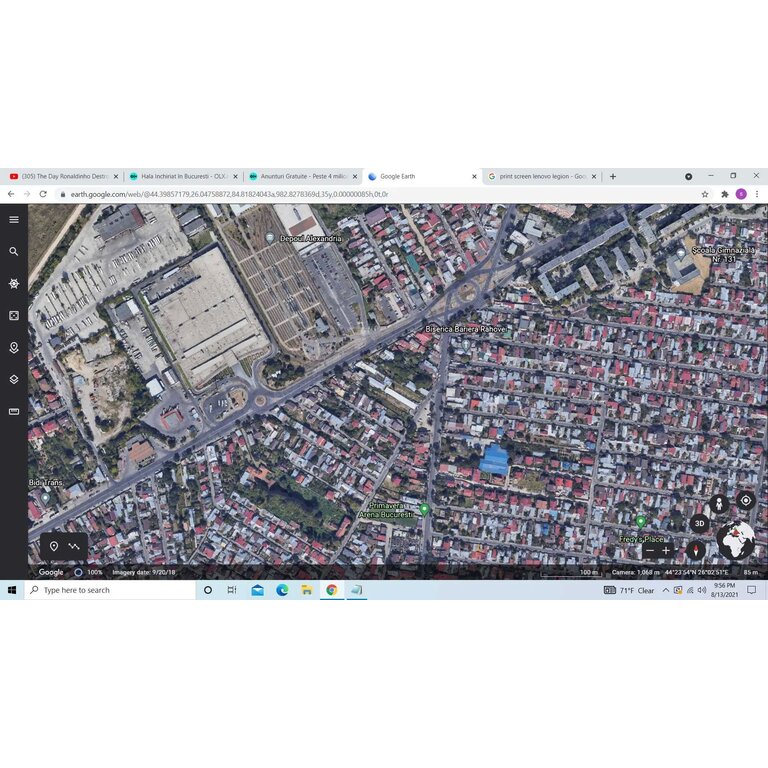Zoom in with the plus button
Viewport: 768px width, 768px height.
point(666,551)
